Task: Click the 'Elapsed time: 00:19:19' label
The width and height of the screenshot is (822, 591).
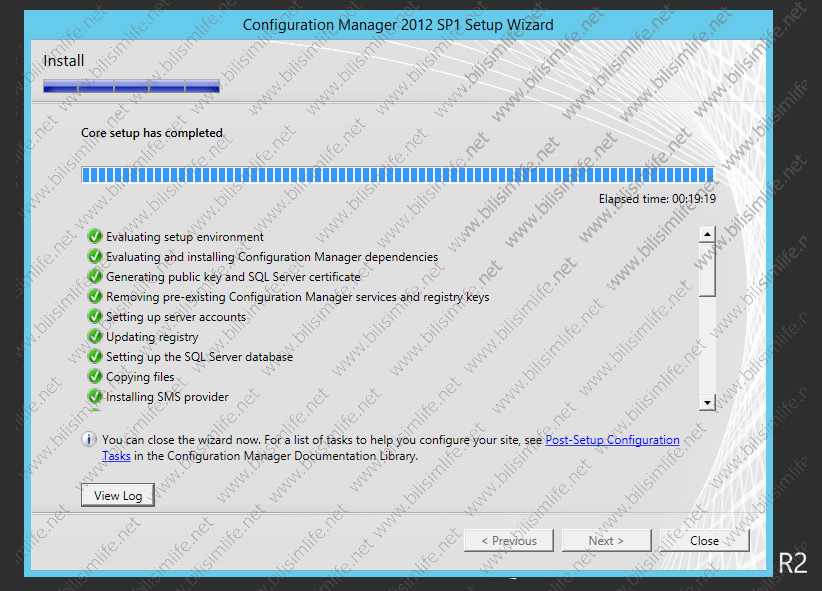Action: 657,199
